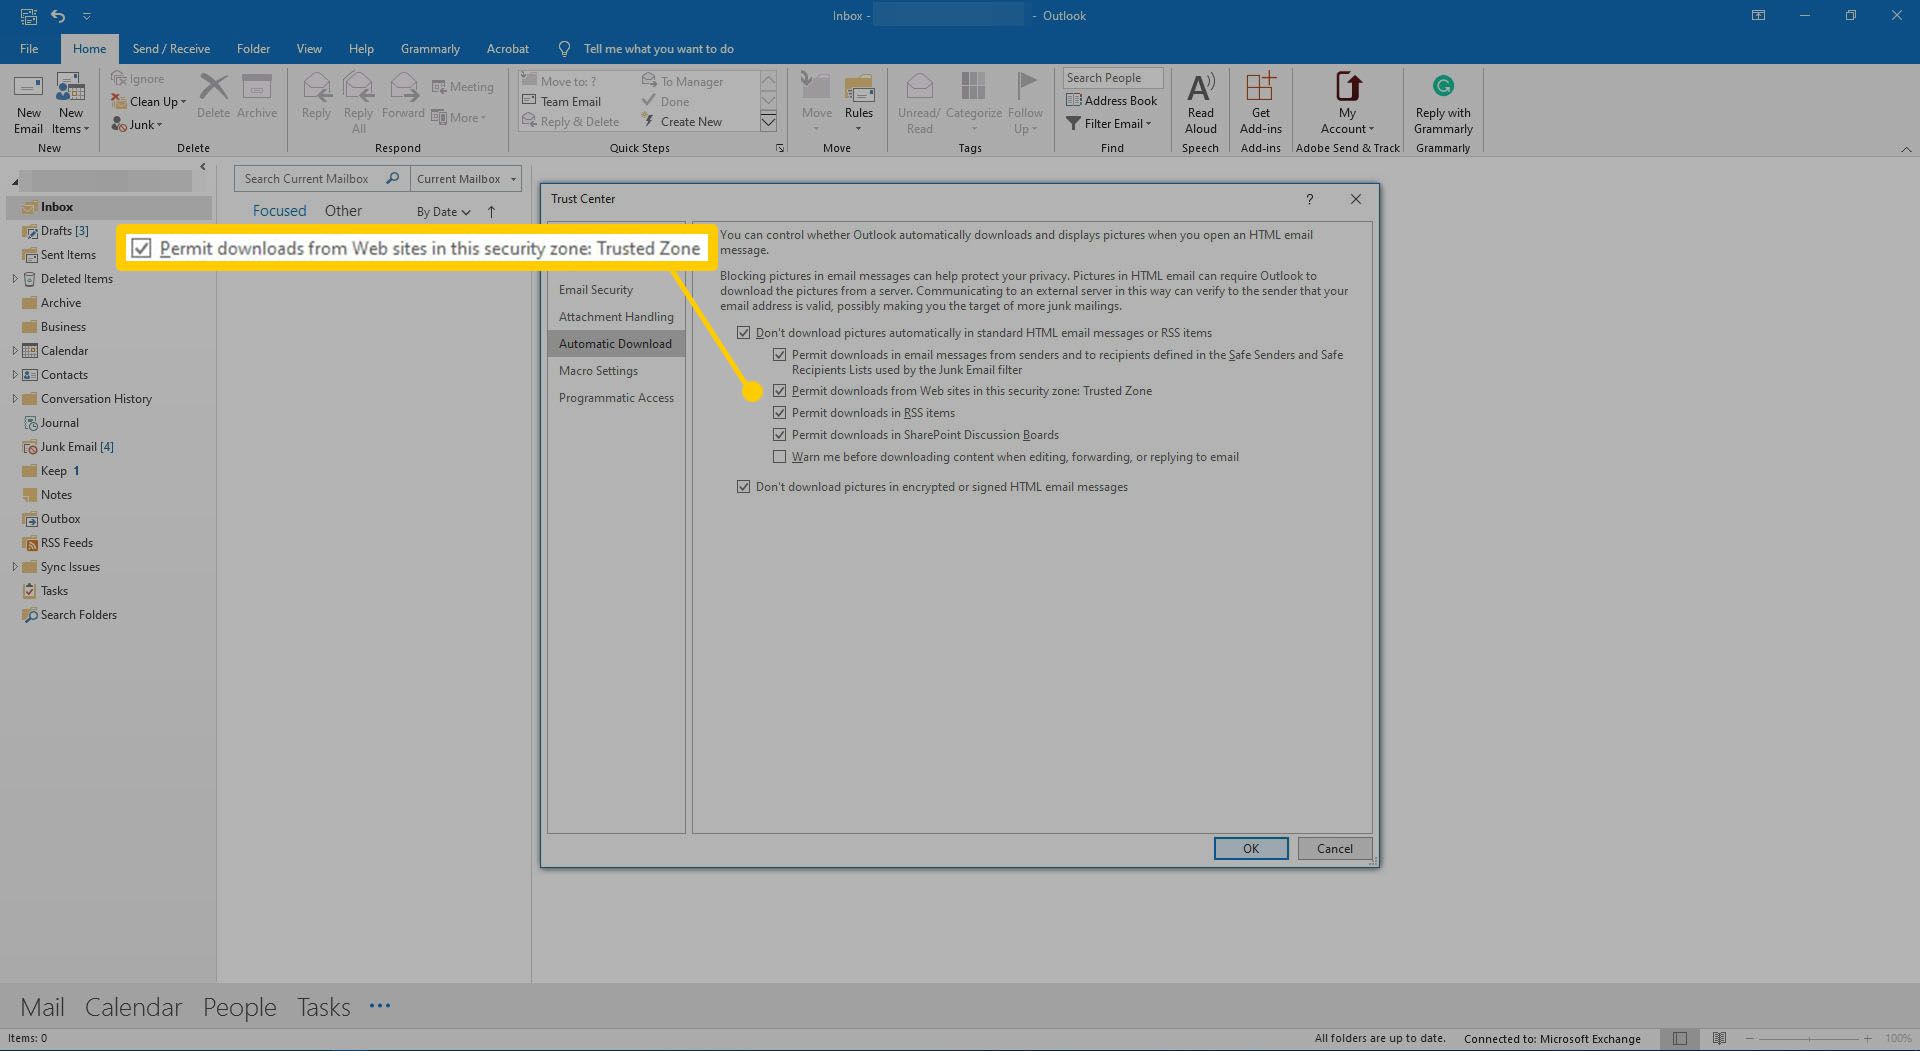Click the Reply All icon
1920x1051 pixels.
(x=358, y=86)
